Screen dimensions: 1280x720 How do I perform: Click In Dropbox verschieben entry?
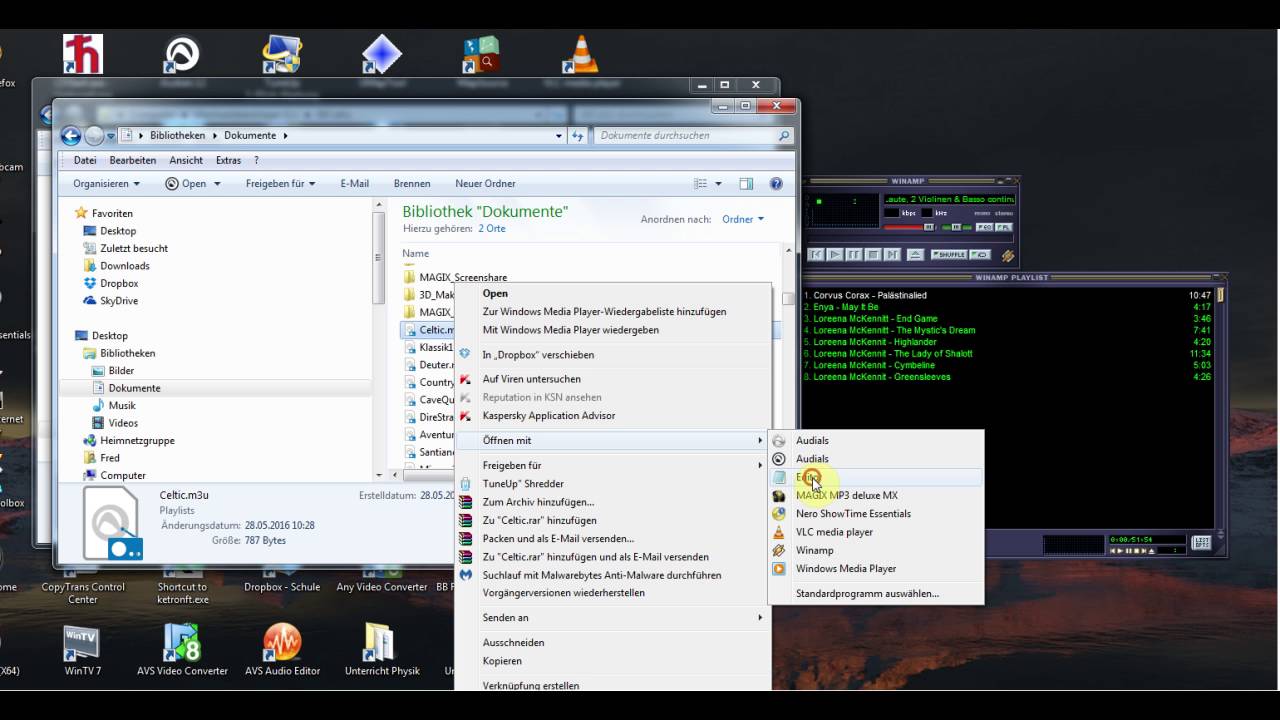(612, 354)
